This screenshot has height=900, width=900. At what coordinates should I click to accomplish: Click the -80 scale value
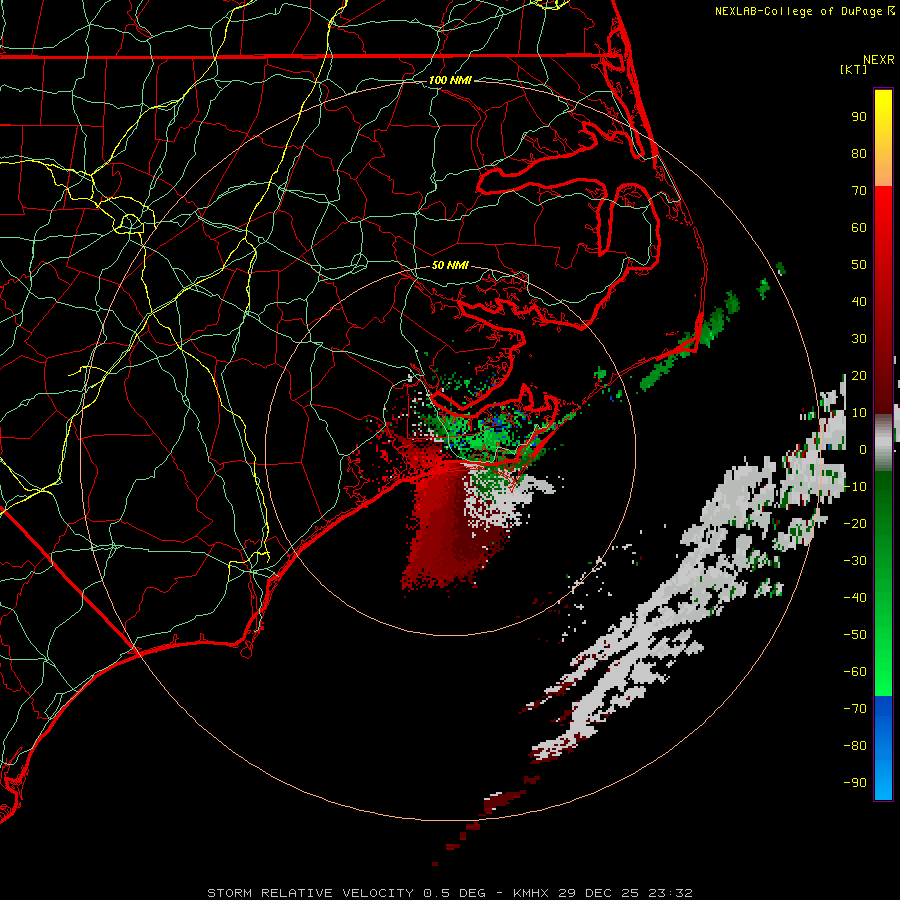point(855,746)
